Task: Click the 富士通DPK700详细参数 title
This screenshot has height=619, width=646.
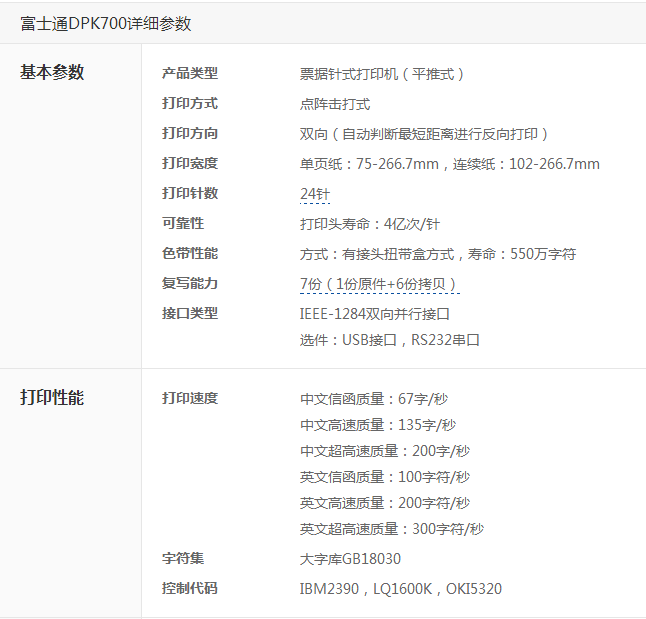Action: point(105,23)
